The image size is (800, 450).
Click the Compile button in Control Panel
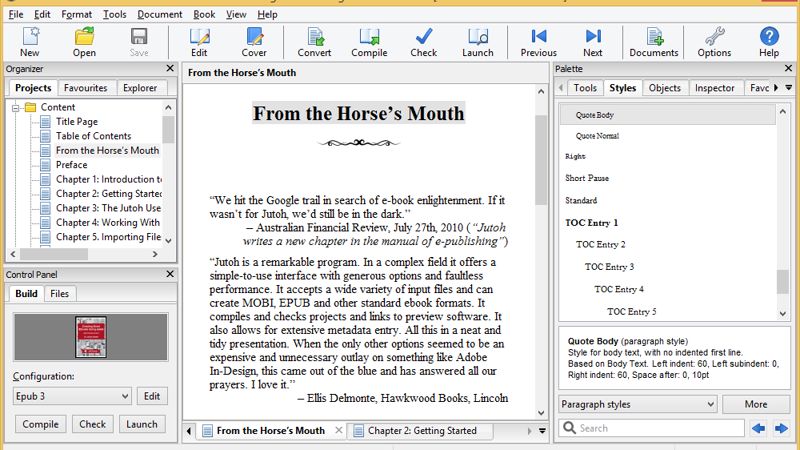(x=40, y=424)
